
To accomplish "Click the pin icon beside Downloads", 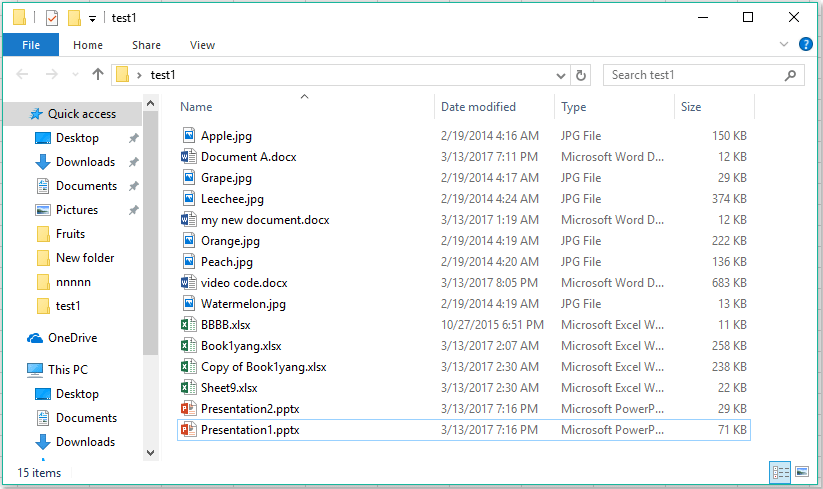I will (133, 162).
